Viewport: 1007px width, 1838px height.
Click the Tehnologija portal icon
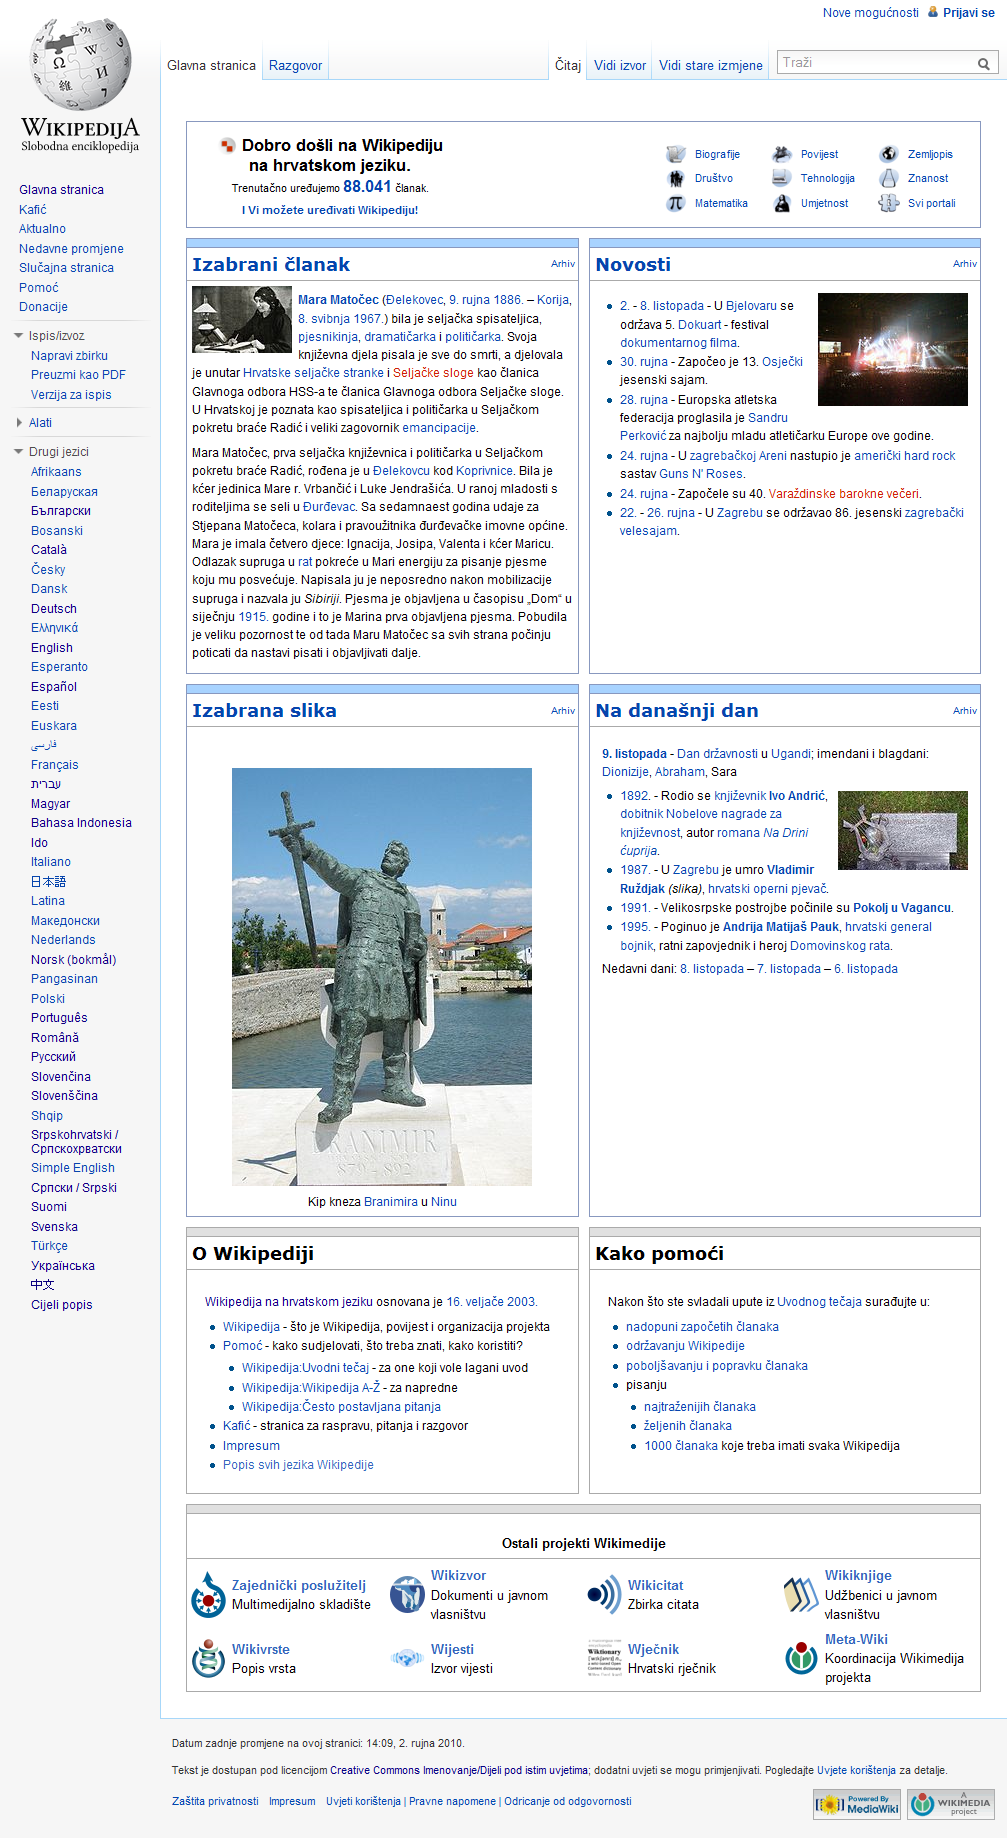tap(782, 178)
